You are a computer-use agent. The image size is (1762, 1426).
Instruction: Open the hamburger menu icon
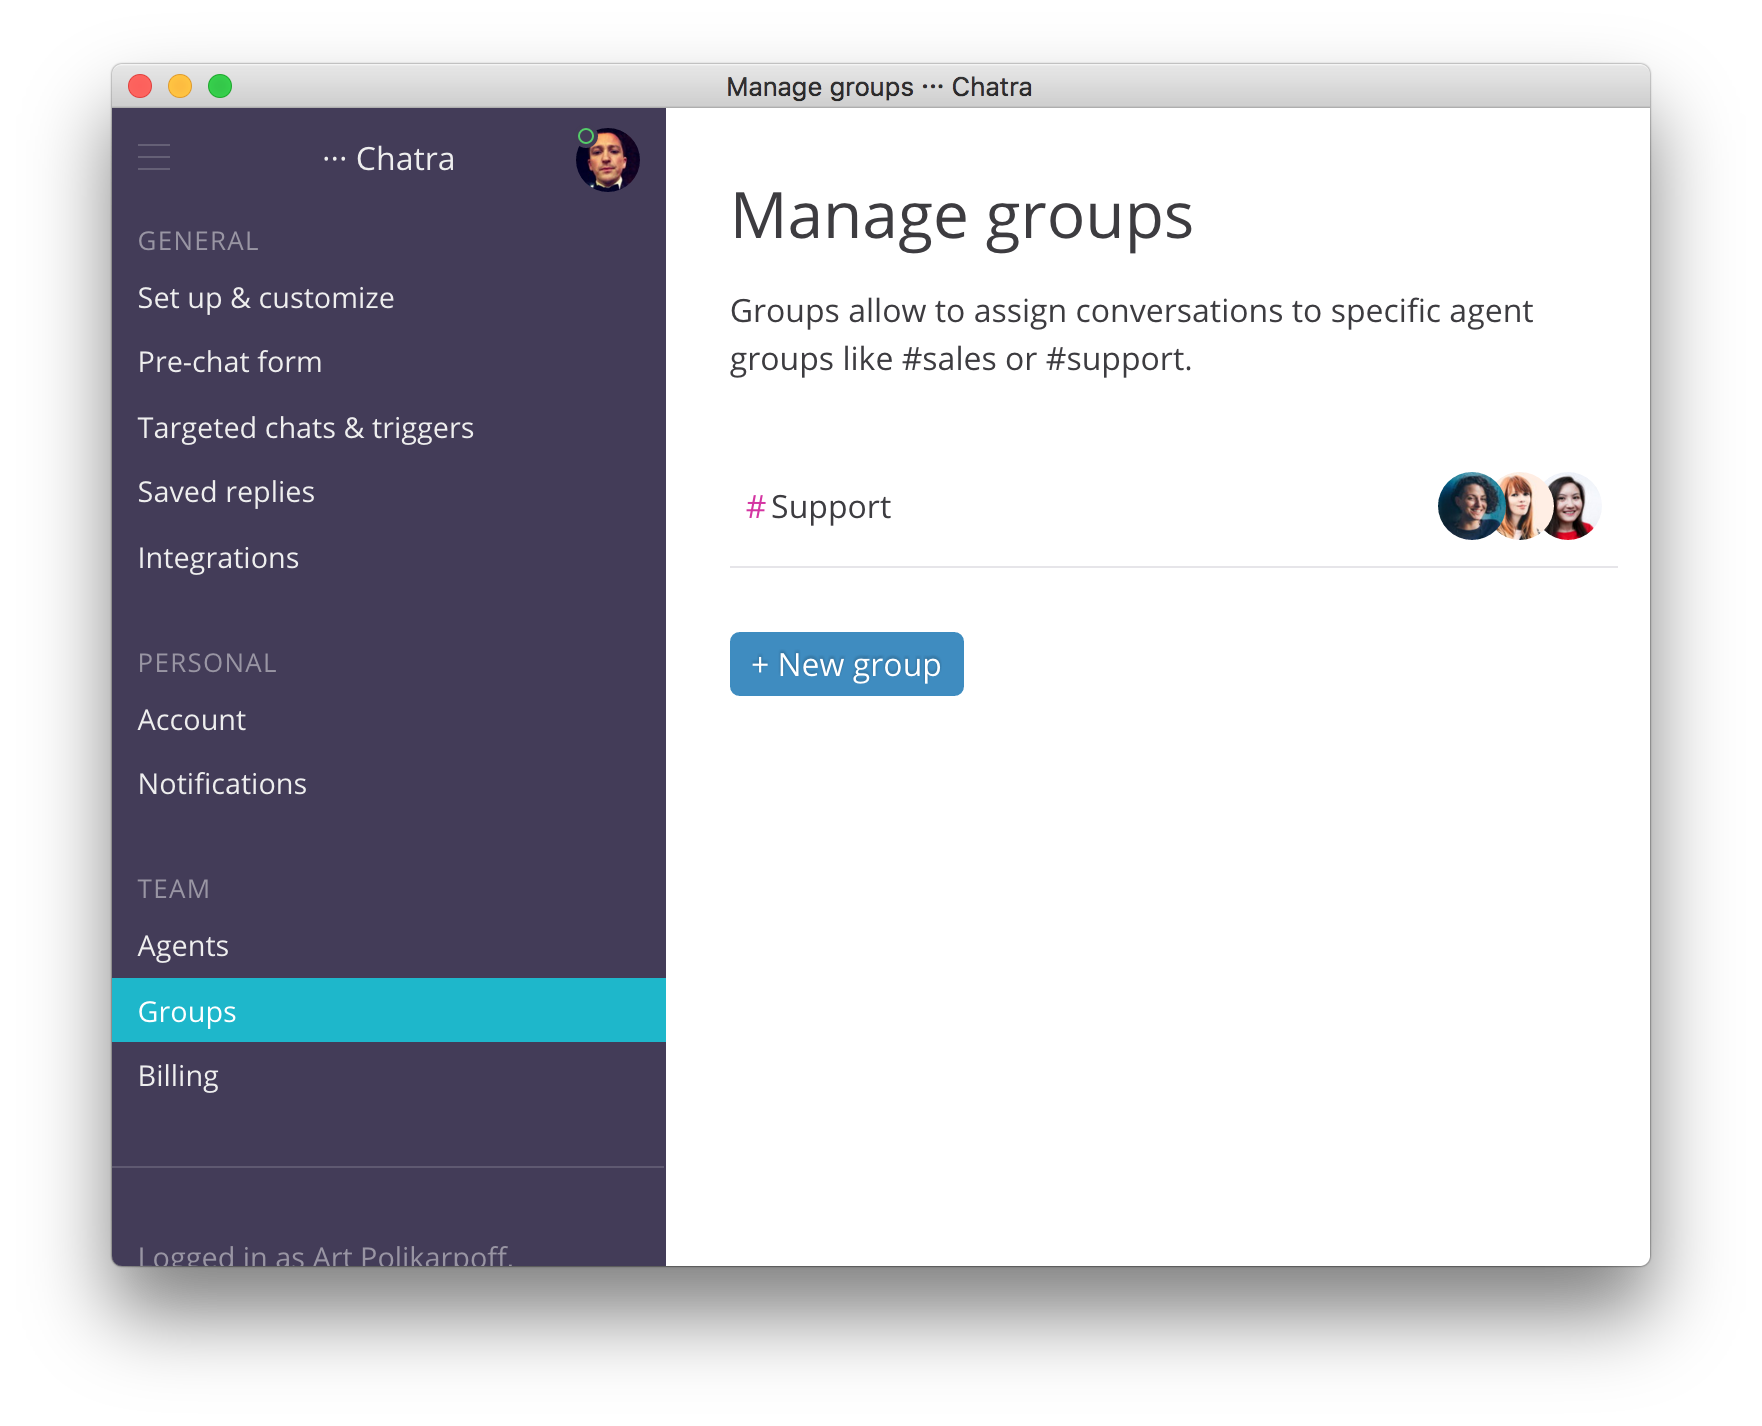point(154,158)
